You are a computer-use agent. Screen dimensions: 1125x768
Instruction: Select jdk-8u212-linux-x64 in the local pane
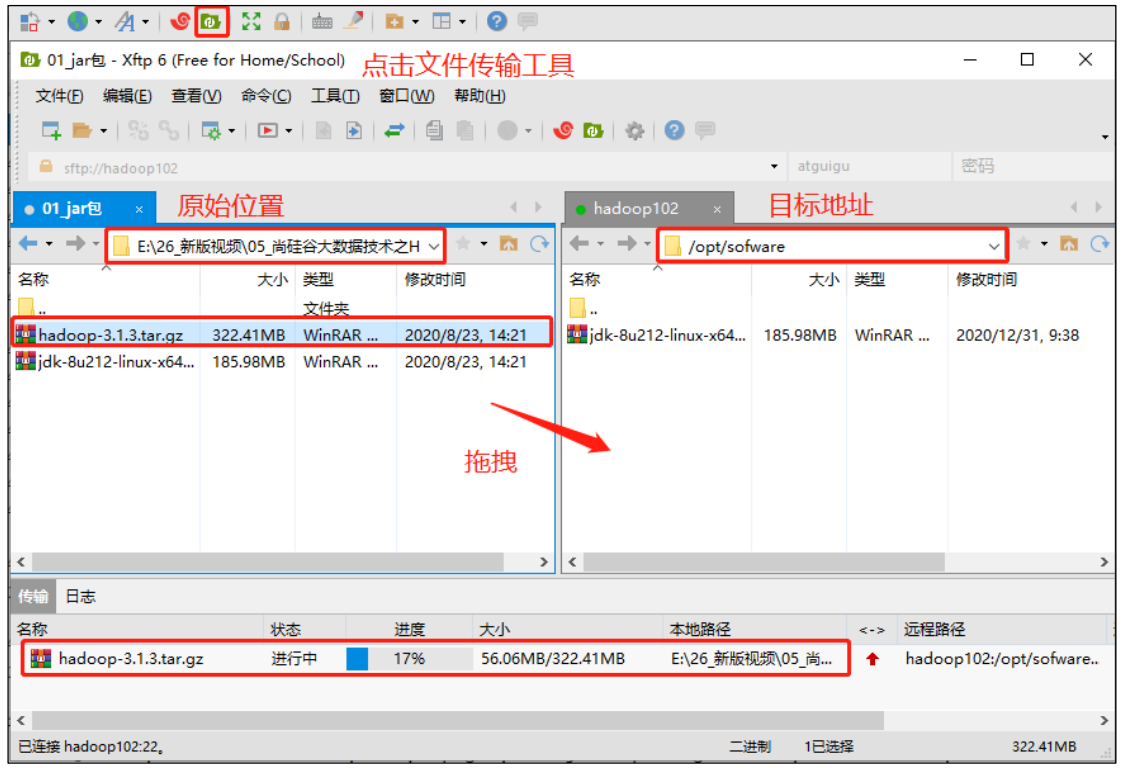[282, 361]
